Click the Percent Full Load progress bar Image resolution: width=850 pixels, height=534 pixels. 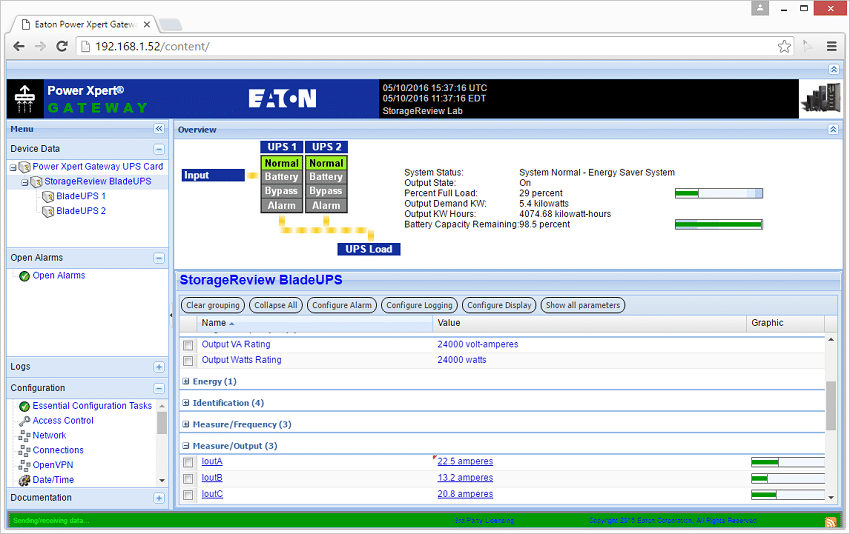click(x=719, y=193)
